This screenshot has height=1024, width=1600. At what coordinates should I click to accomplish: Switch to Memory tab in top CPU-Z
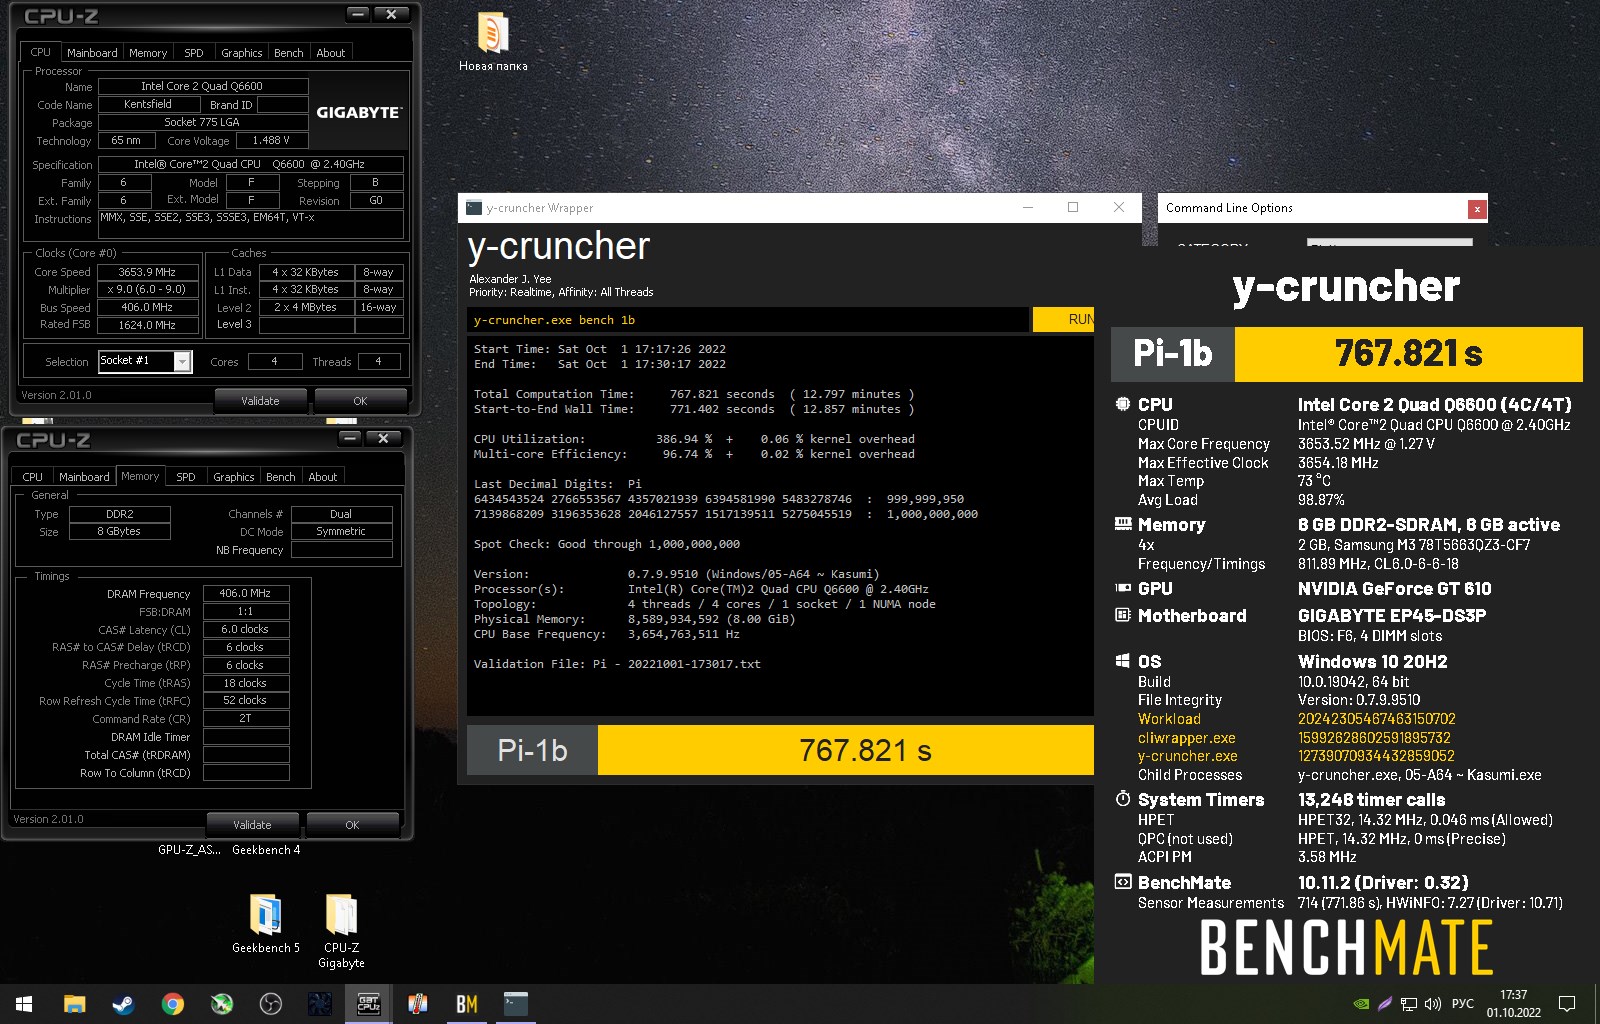(x=148, y=53)
